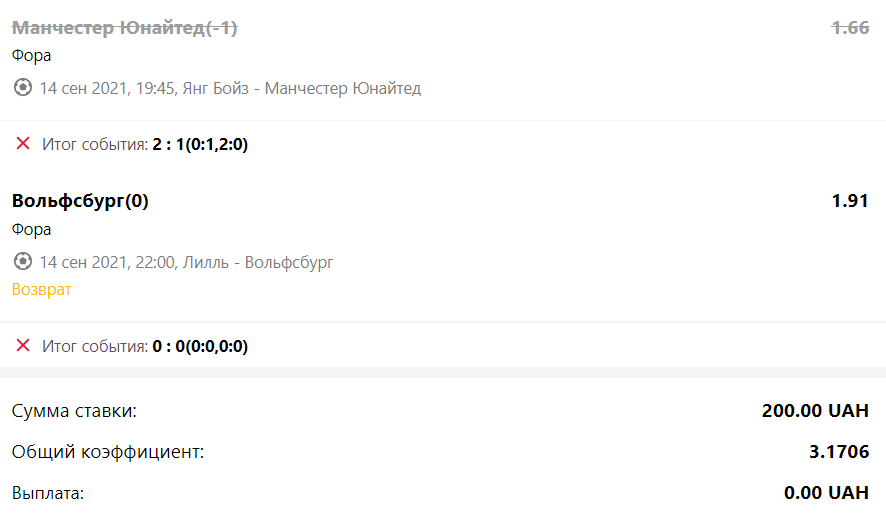Click the Фора label under Вольфсбург

[x=32, y=229]
